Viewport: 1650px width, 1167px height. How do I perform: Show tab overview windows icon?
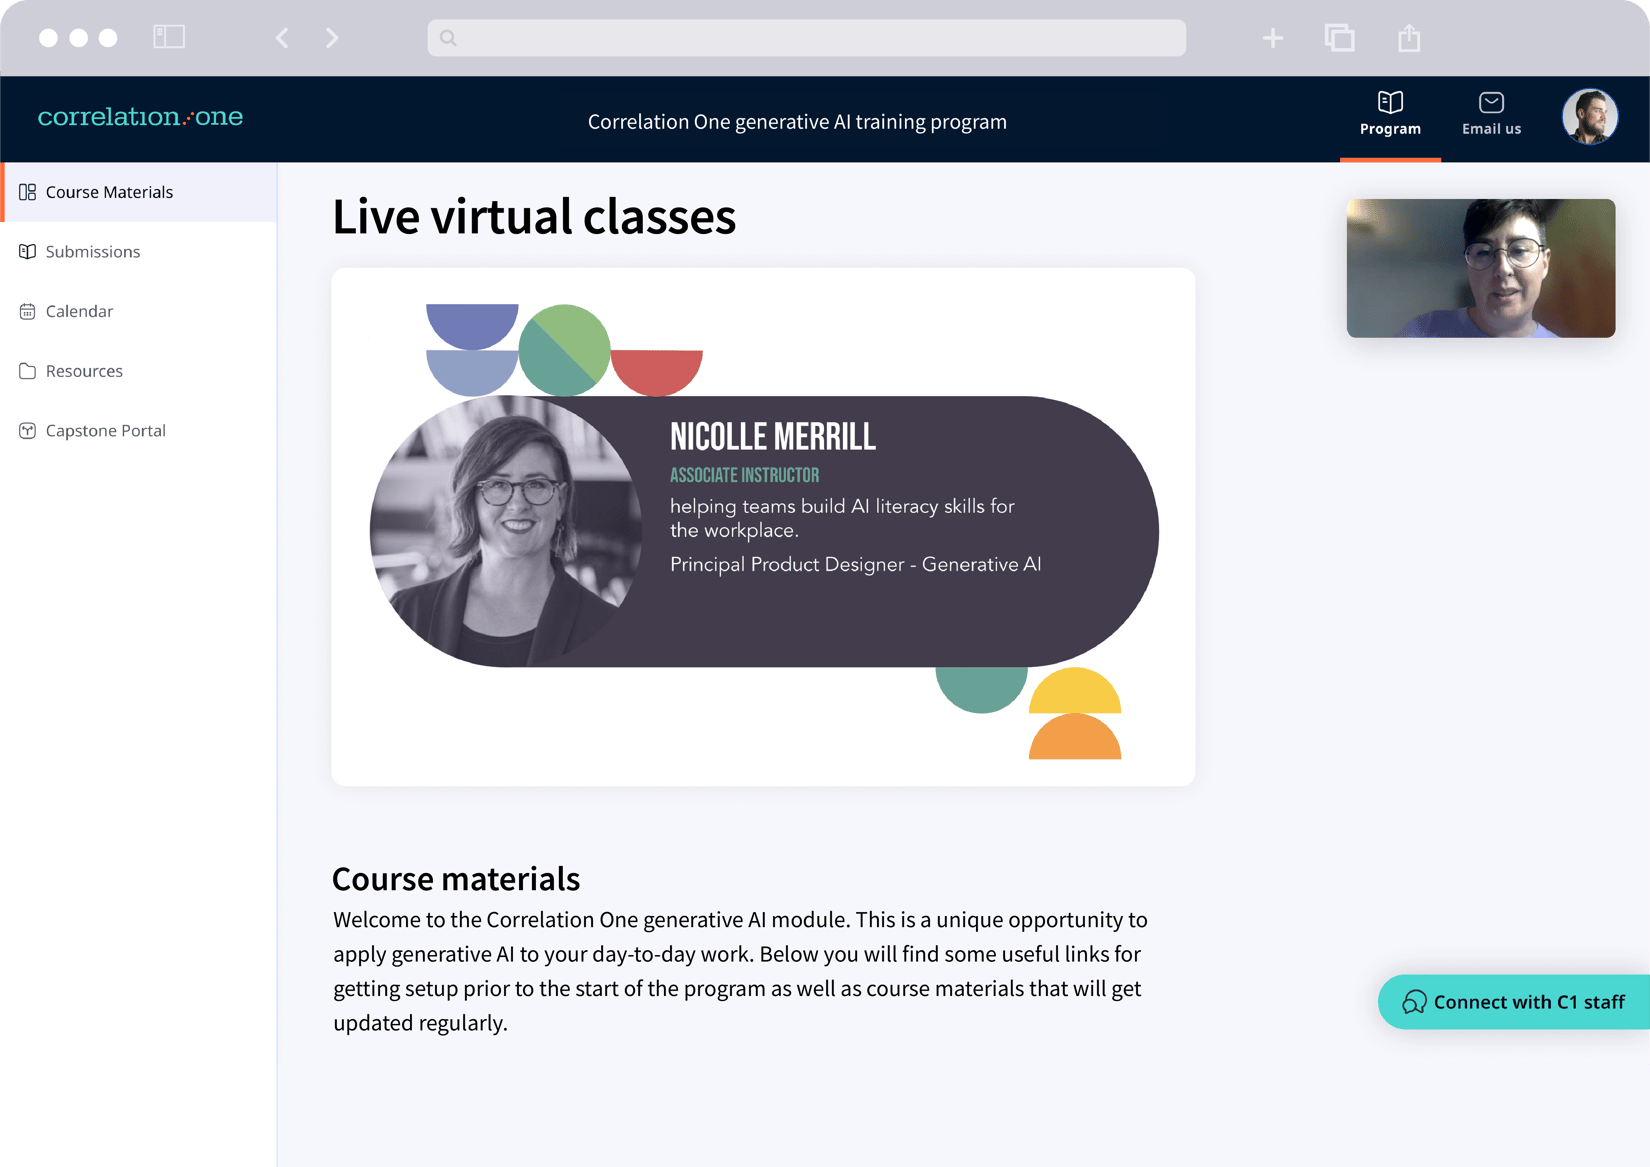[1339, 38]
